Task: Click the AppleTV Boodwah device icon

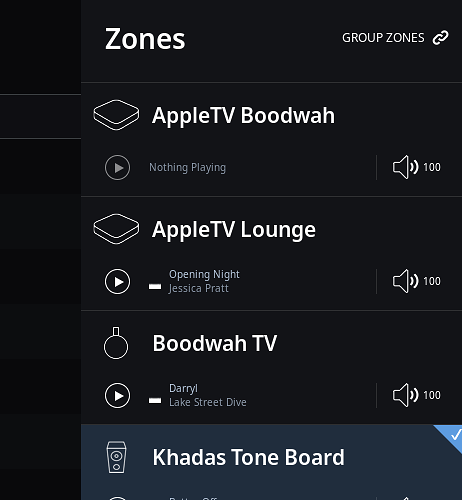Action: 116,115
